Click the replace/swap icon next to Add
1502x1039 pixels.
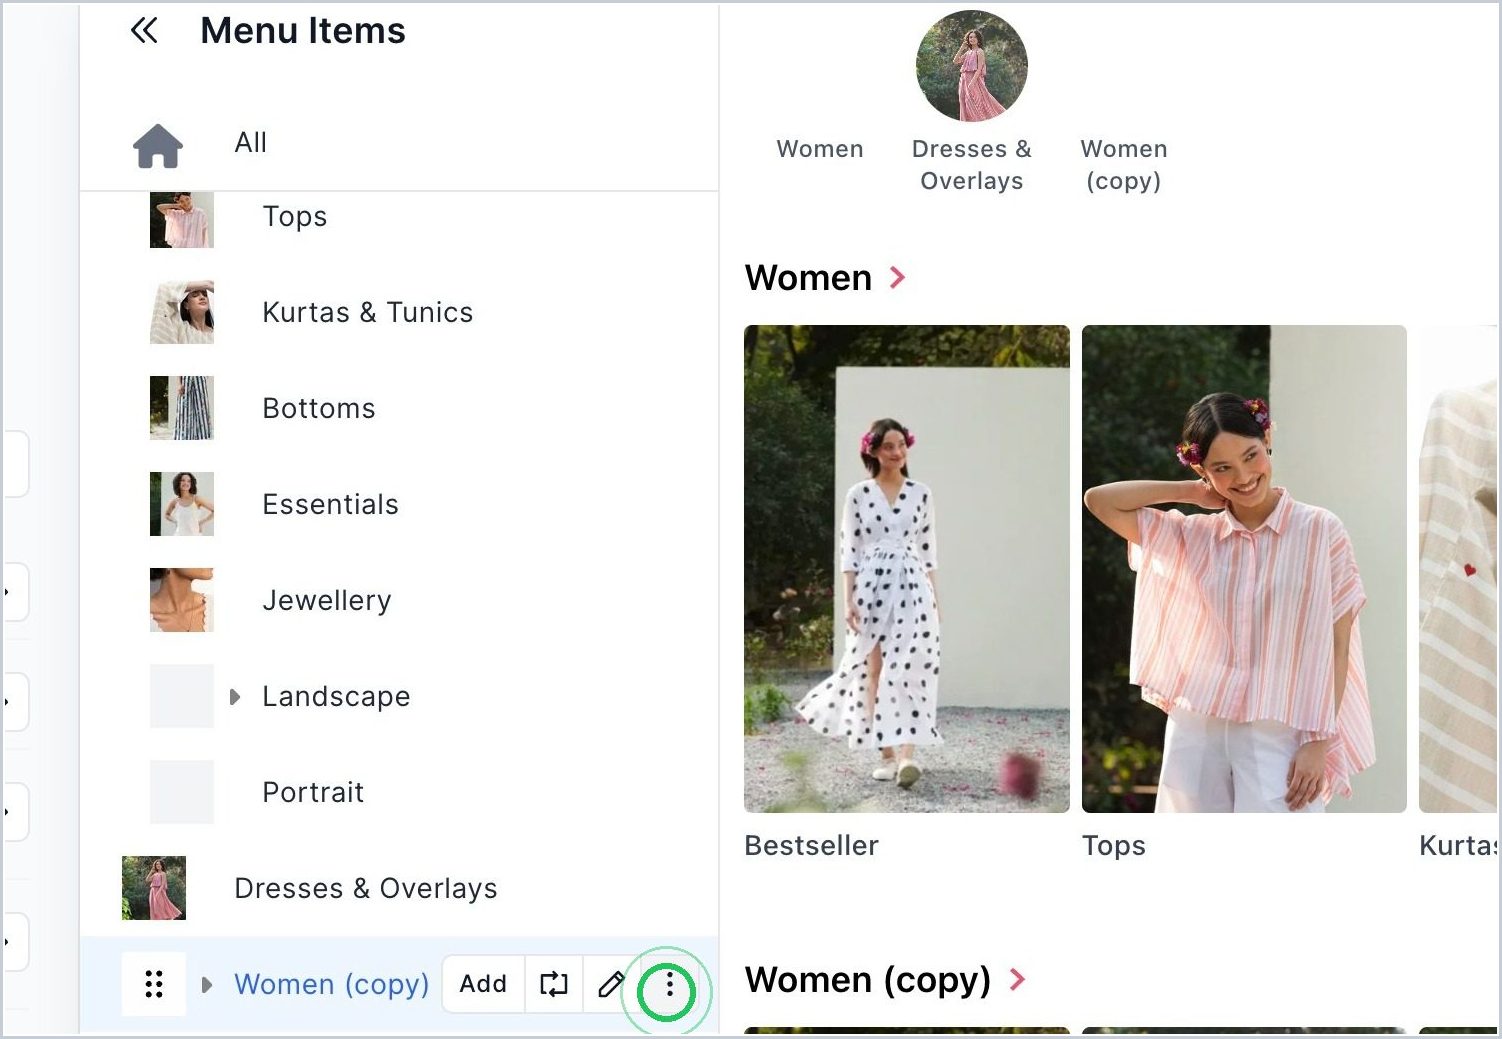[x=554, y=985]
